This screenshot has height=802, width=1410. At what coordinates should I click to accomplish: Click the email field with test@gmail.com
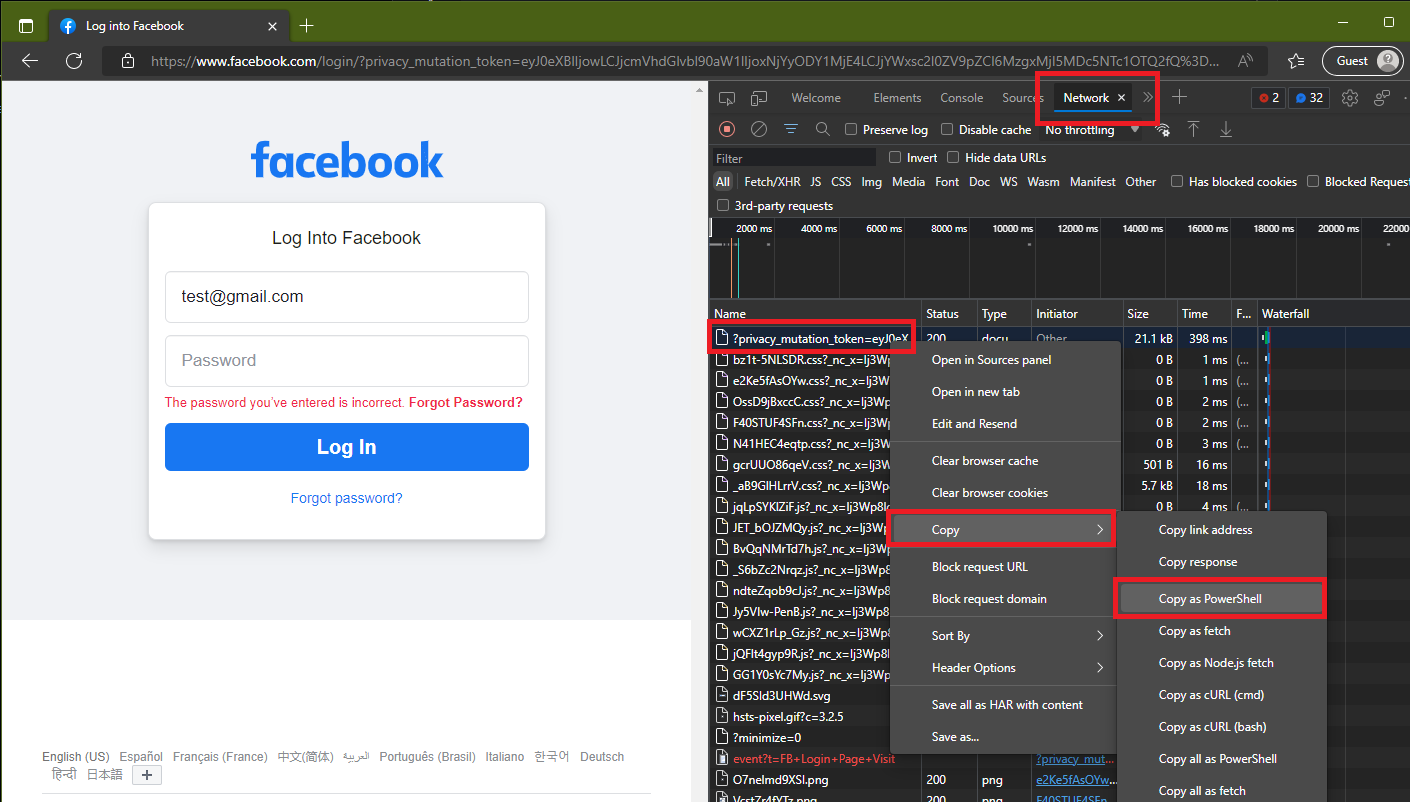347,297
